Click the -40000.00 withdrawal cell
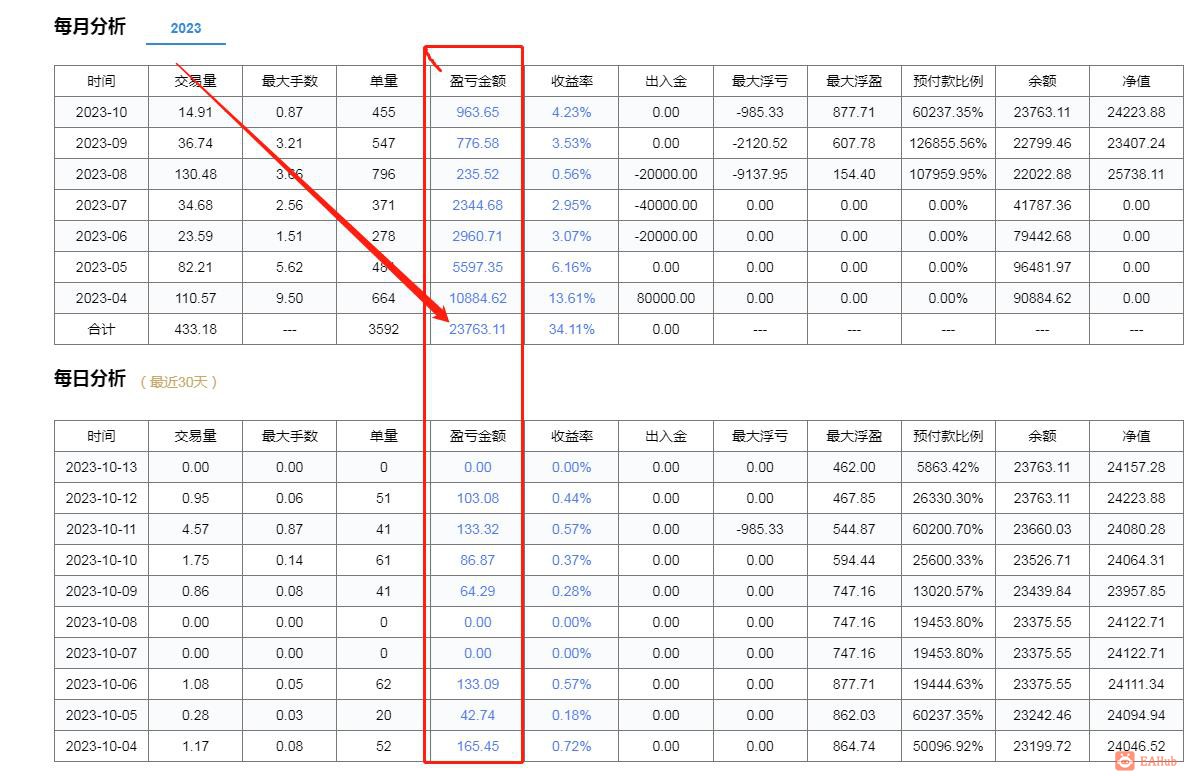 [x=666, y=205]
